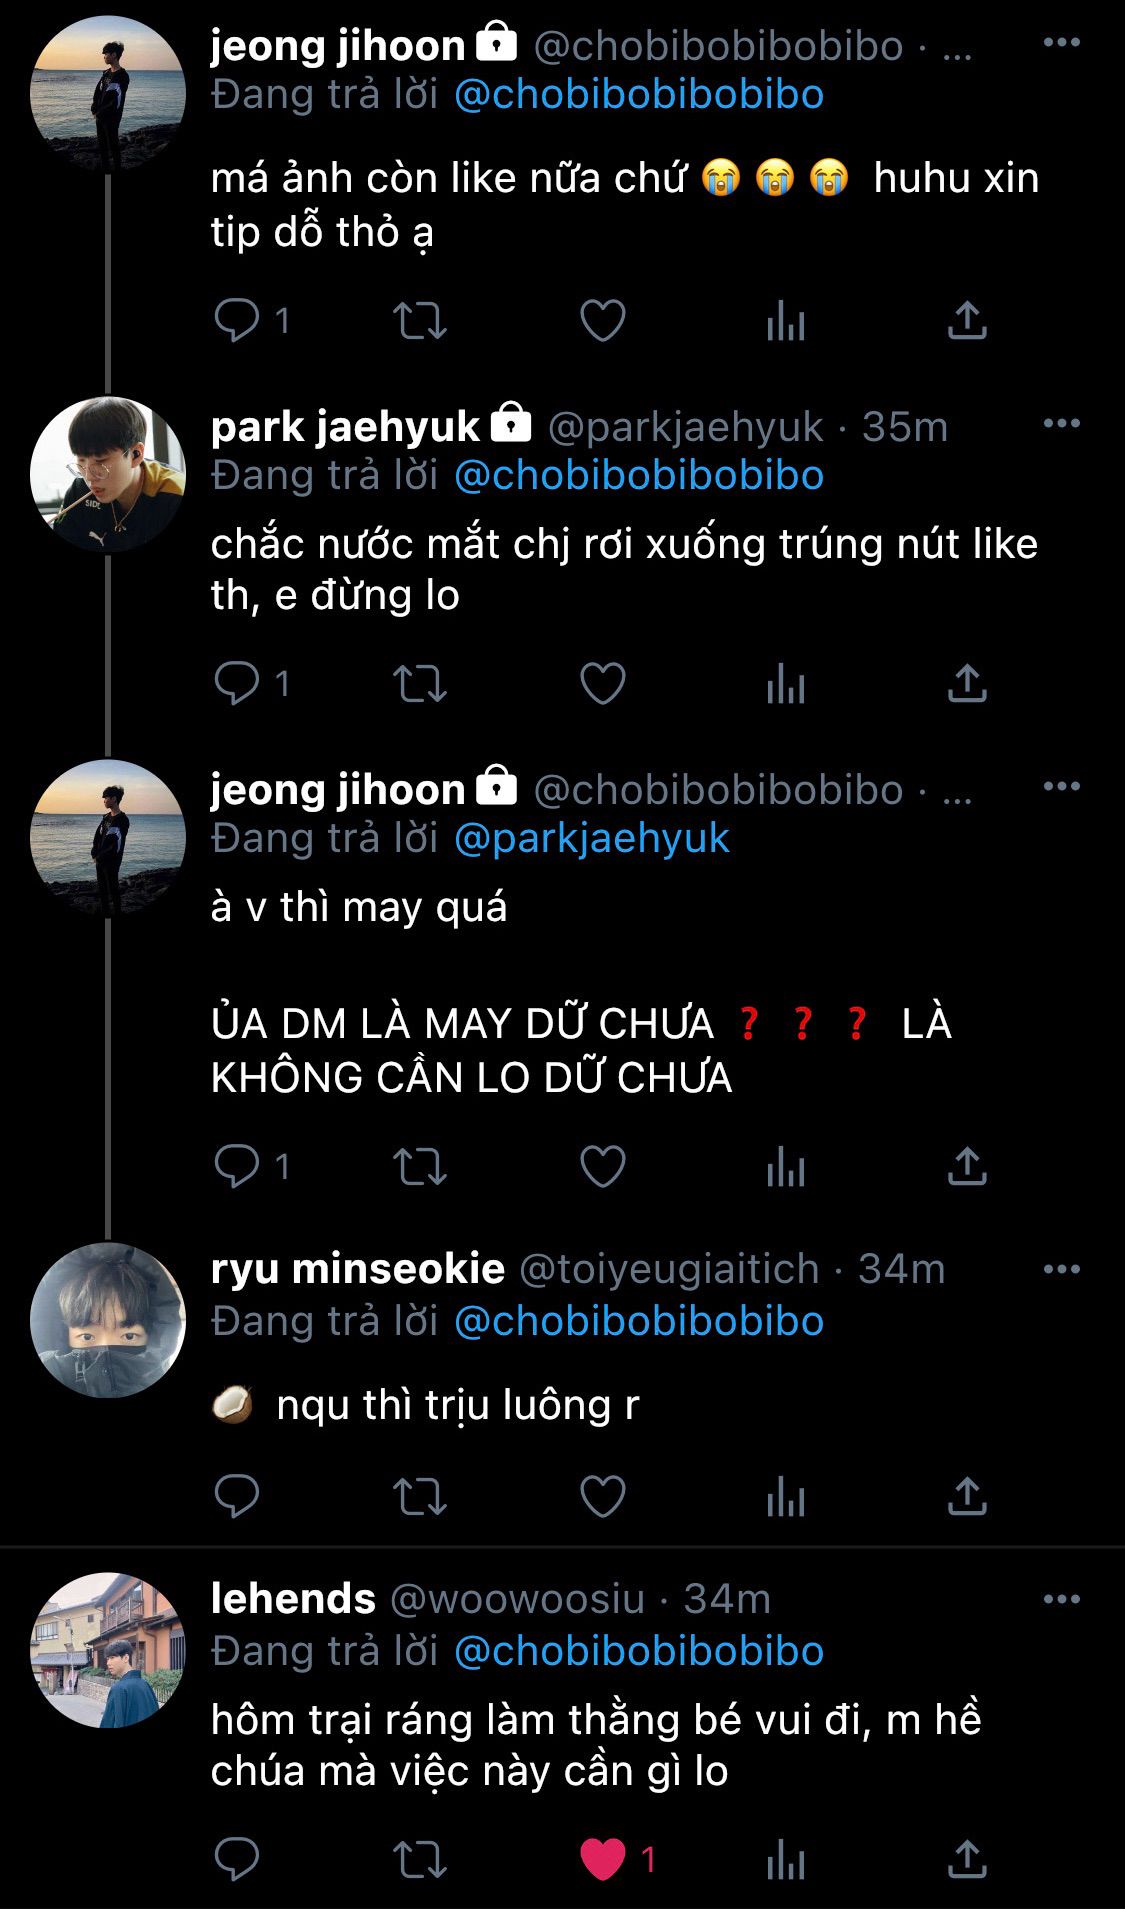
Task: Open lehends' profile picture
Action: point(108,1650)
